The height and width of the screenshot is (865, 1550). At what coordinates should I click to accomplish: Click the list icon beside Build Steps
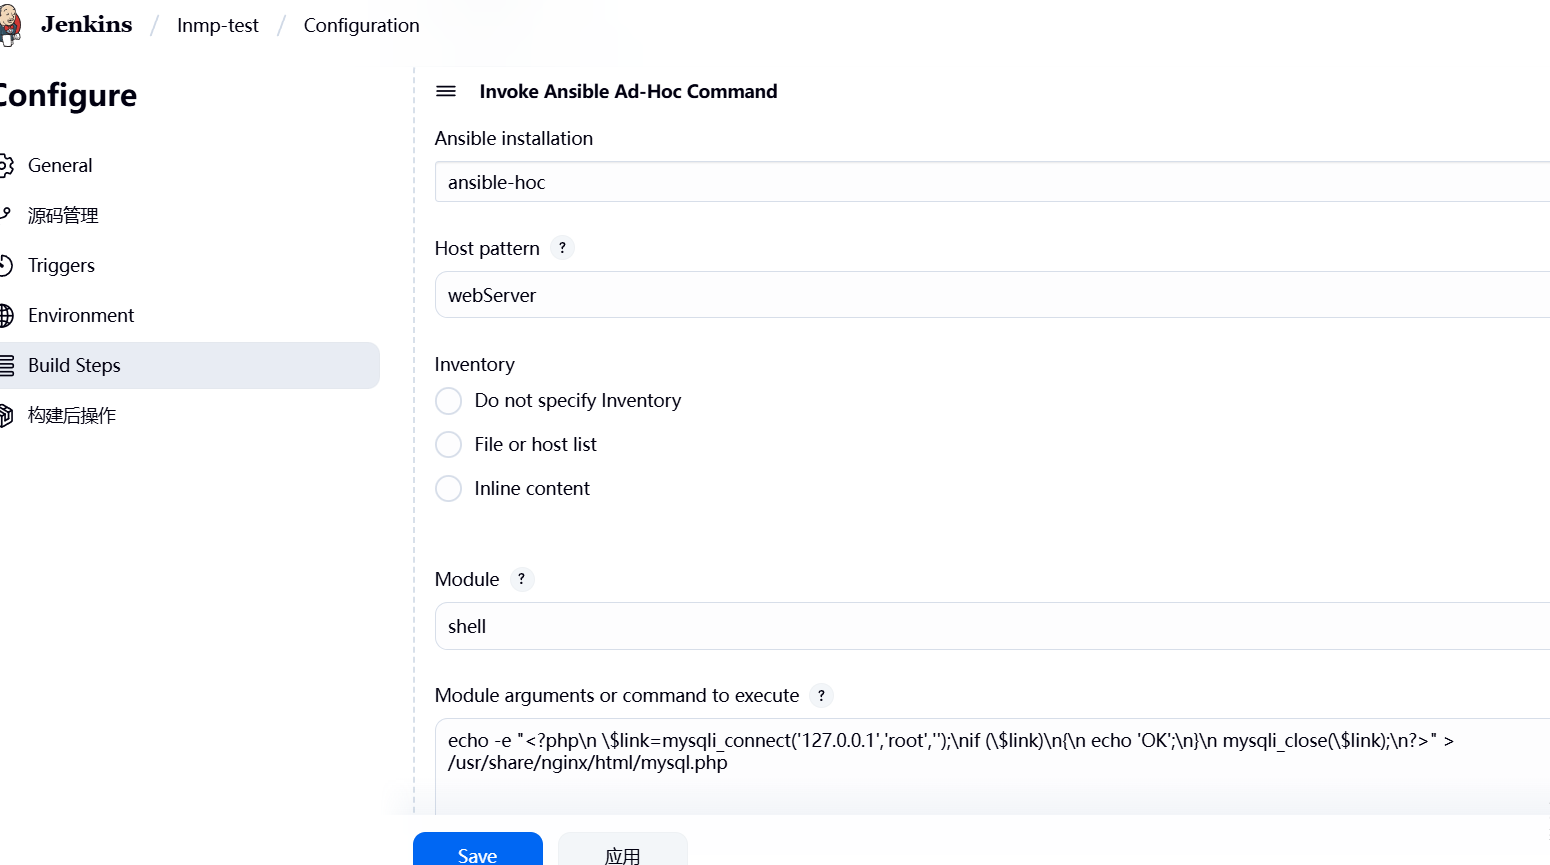coord(5,365)
